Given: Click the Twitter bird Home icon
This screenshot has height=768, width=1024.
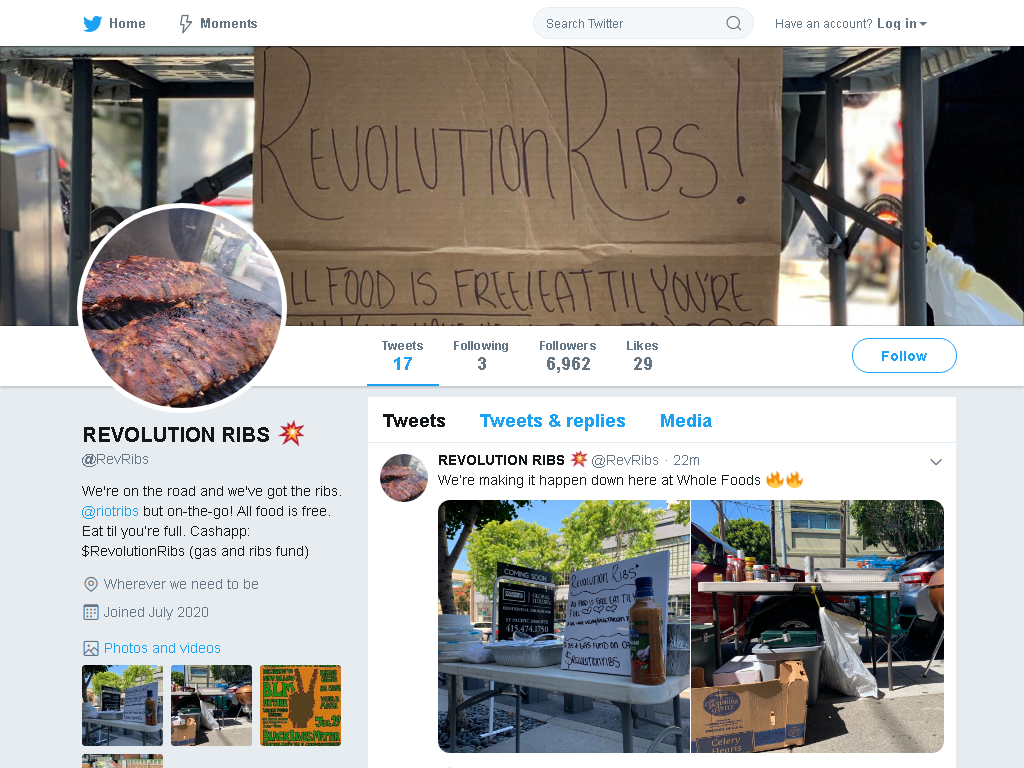Looking at the screenshot, I should pos(92,24).
